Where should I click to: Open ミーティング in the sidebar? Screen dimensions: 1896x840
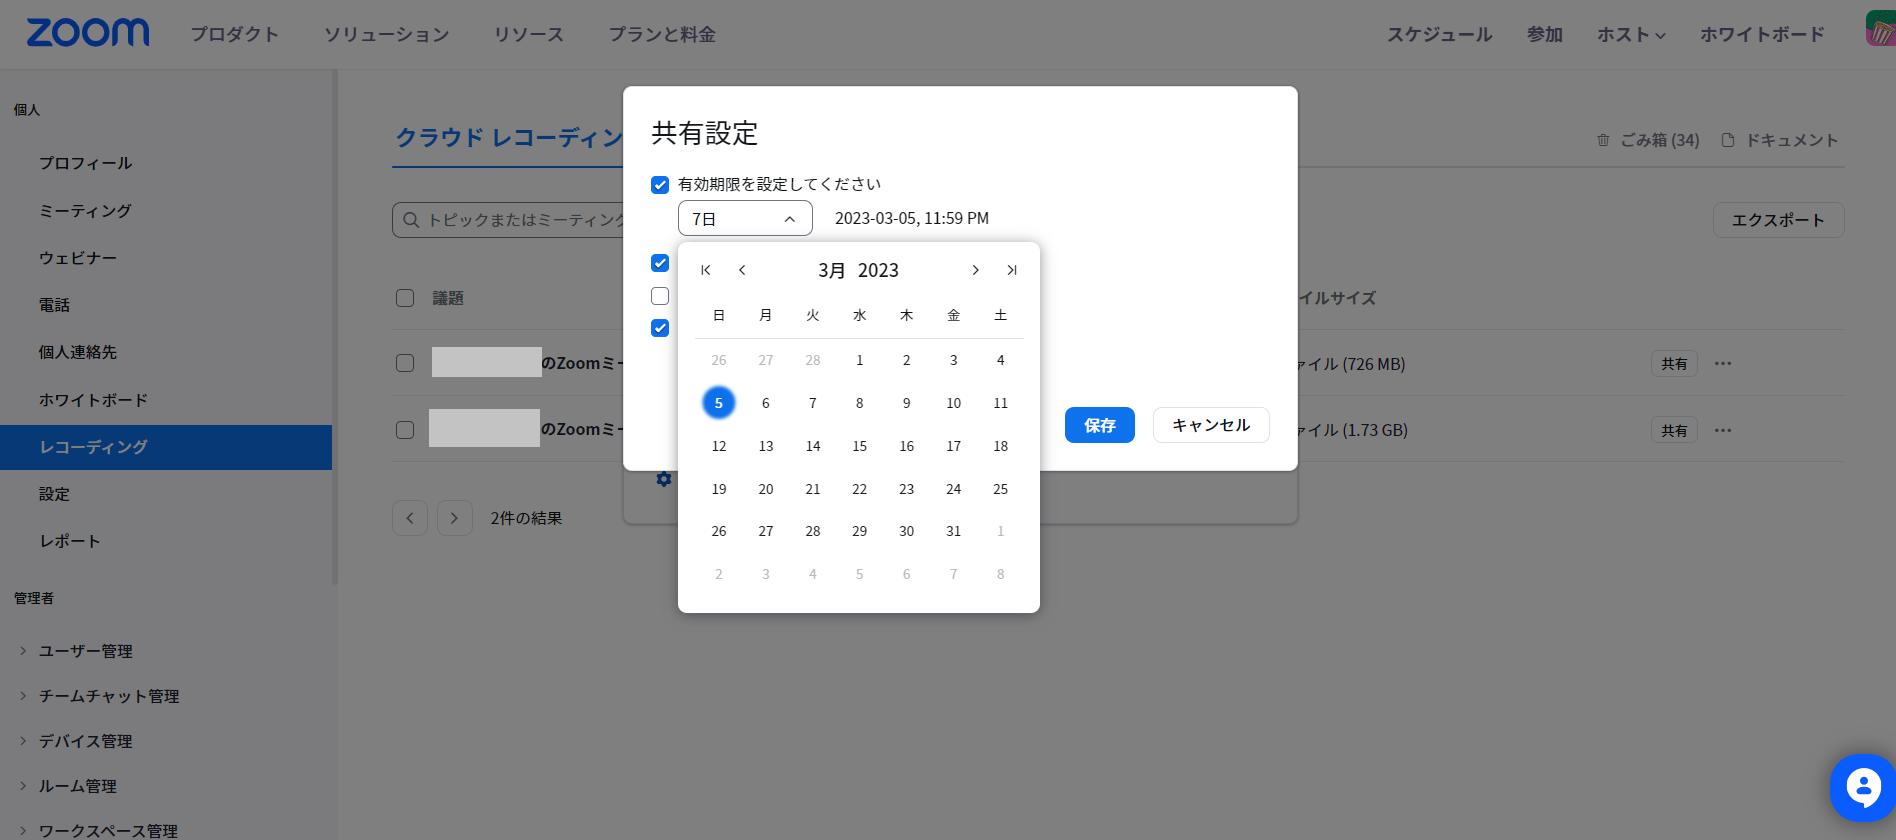[85, 211]
